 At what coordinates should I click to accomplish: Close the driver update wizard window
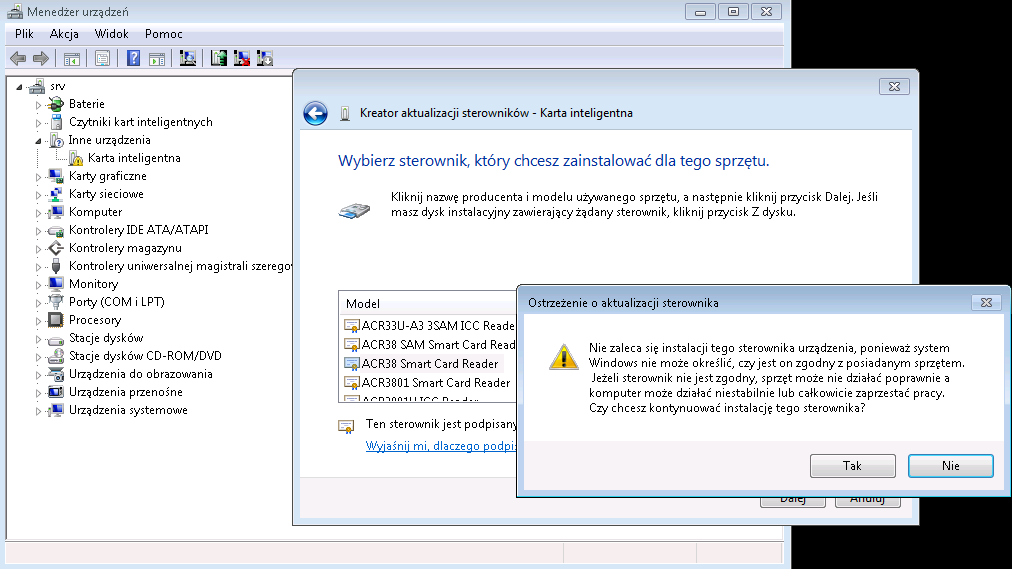[895, 86]
